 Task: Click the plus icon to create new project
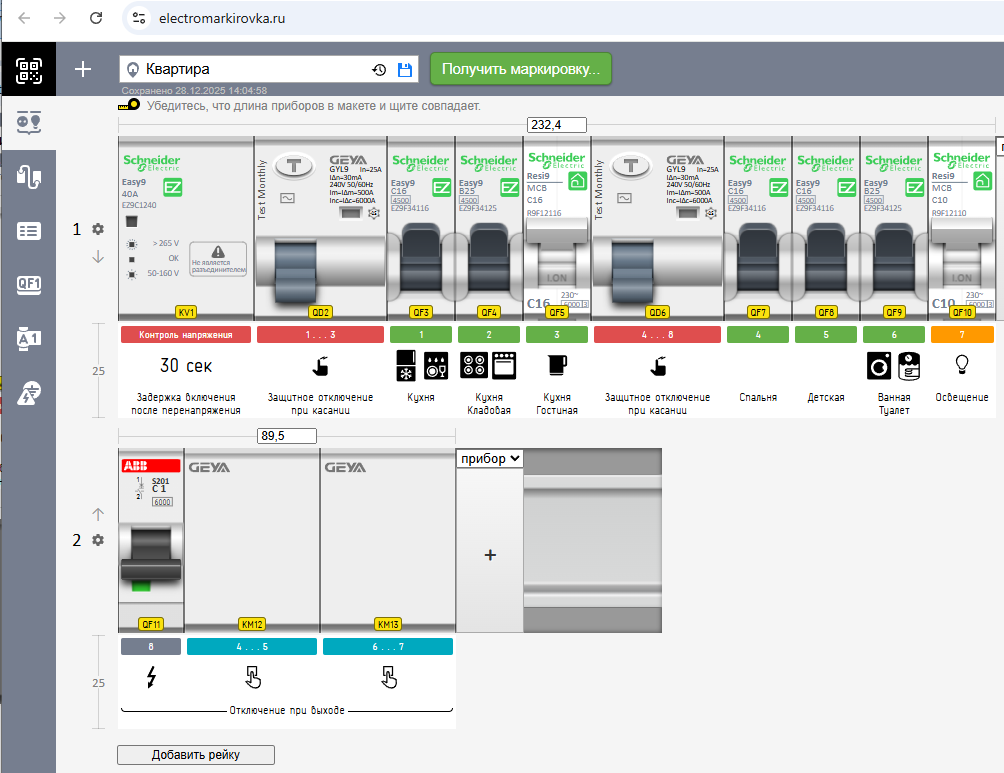pos(83,69)
